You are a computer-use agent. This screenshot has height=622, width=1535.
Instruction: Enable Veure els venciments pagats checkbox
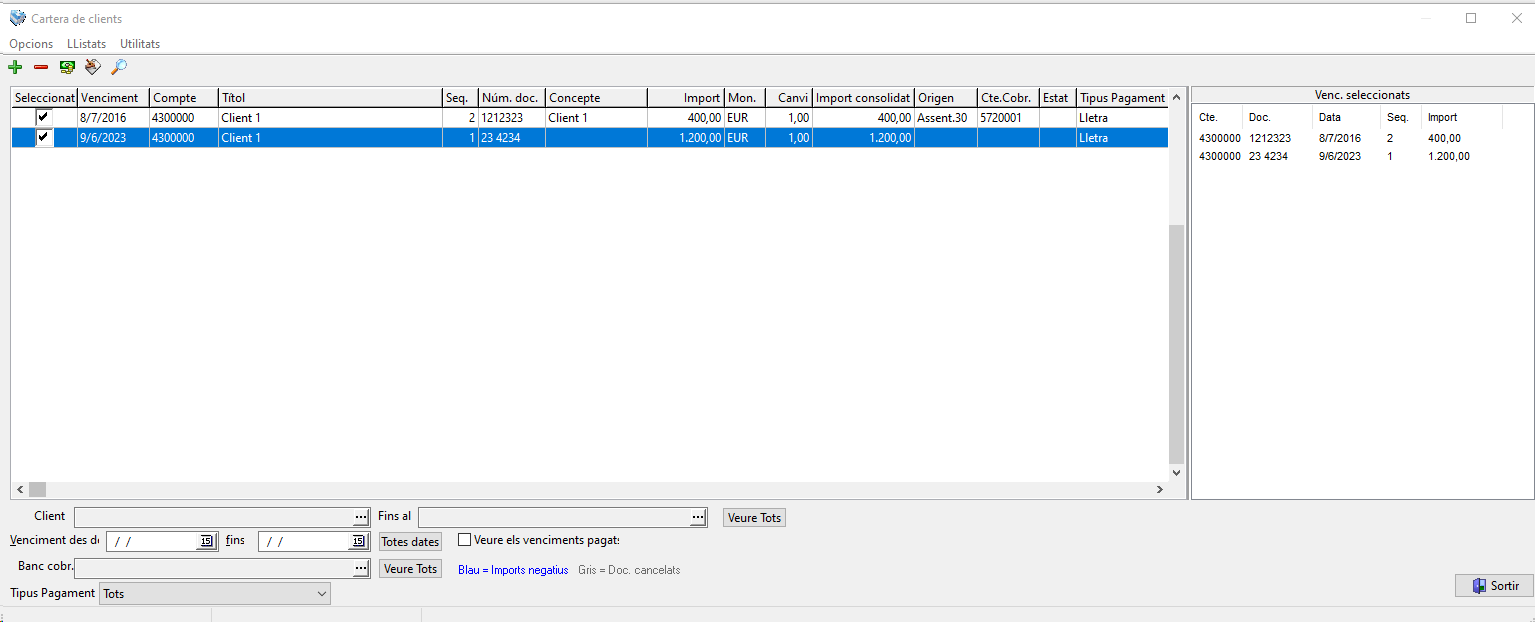pos(465,540)
